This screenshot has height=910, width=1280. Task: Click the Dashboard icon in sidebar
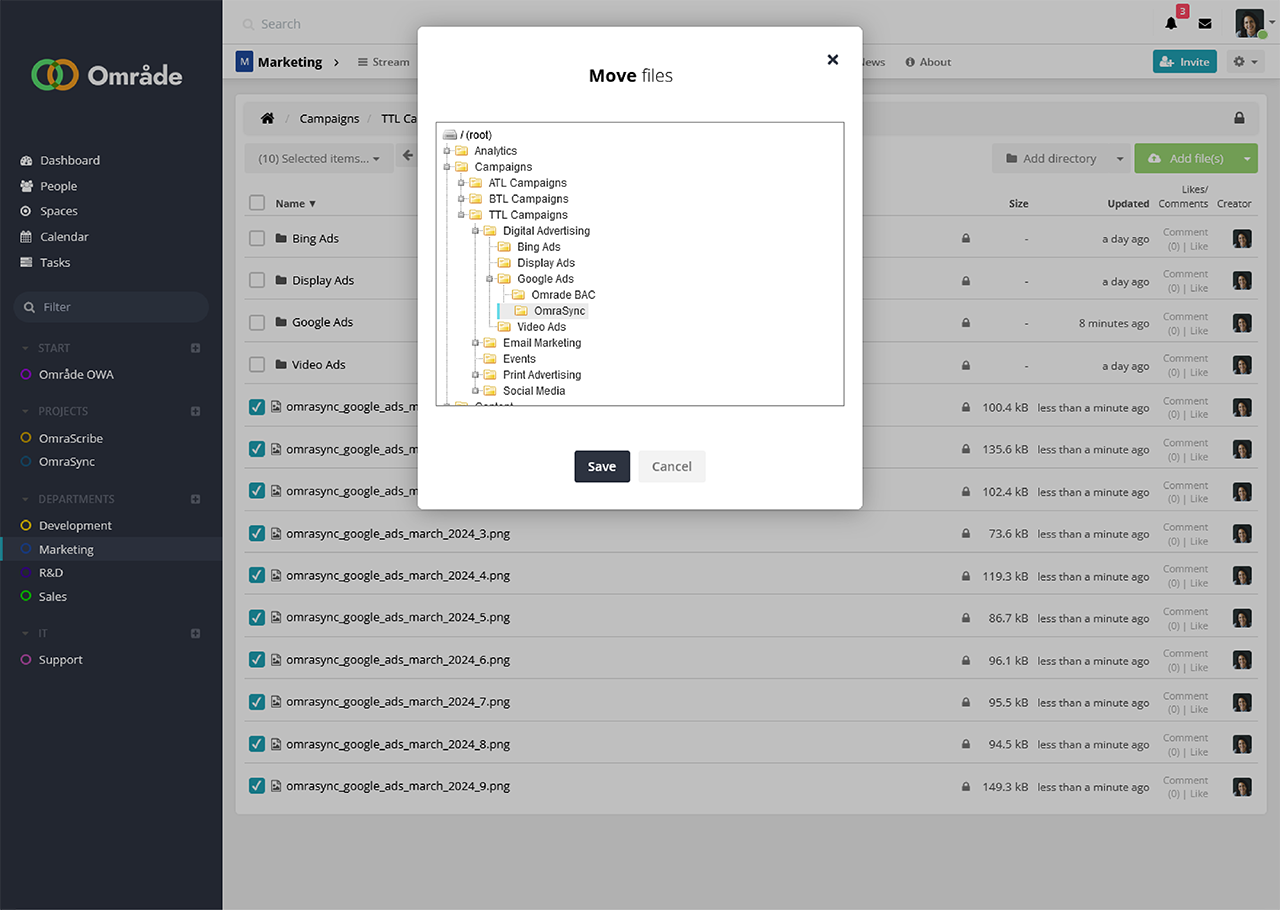point(26,160)
